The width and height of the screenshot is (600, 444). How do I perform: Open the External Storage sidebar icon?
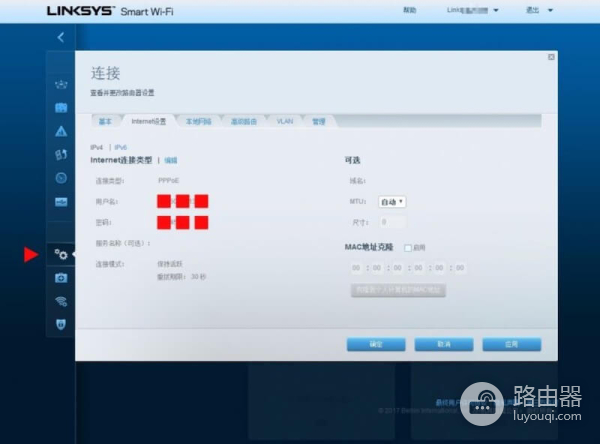click(61, 201)
